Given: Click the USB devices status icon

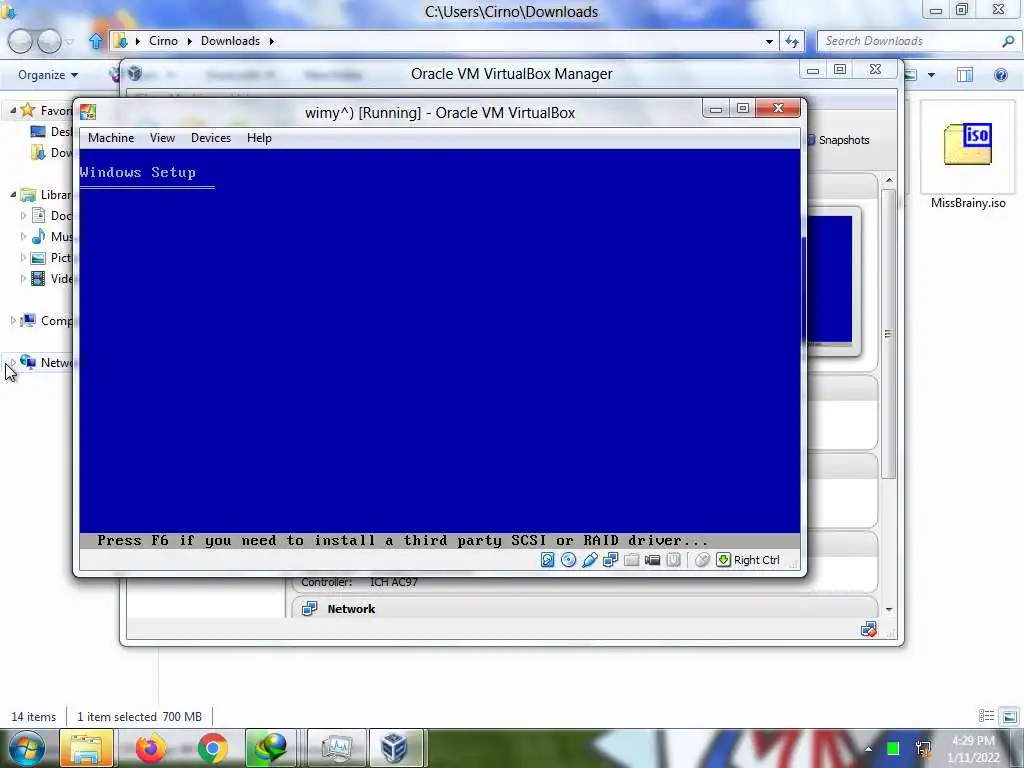Looking at the screenshot, I should (590, 560).
